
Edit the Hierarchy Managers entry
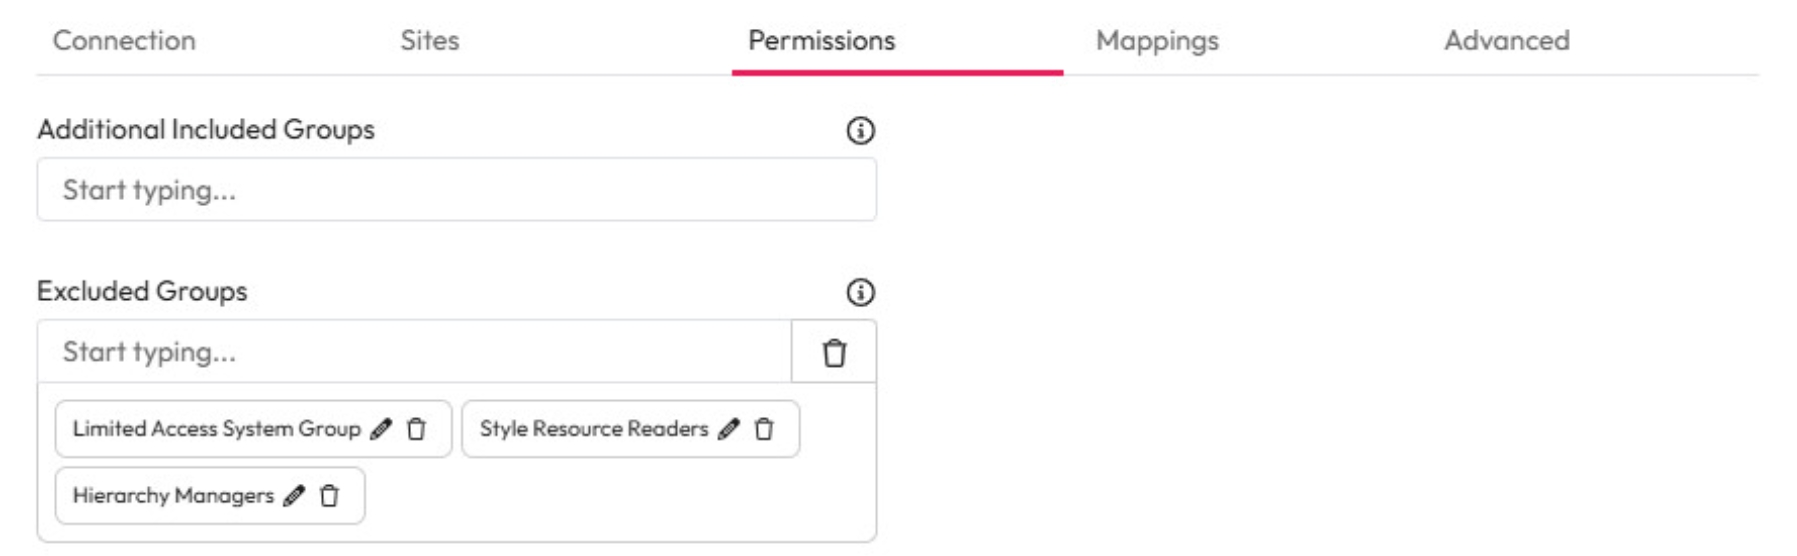(294, 496)
